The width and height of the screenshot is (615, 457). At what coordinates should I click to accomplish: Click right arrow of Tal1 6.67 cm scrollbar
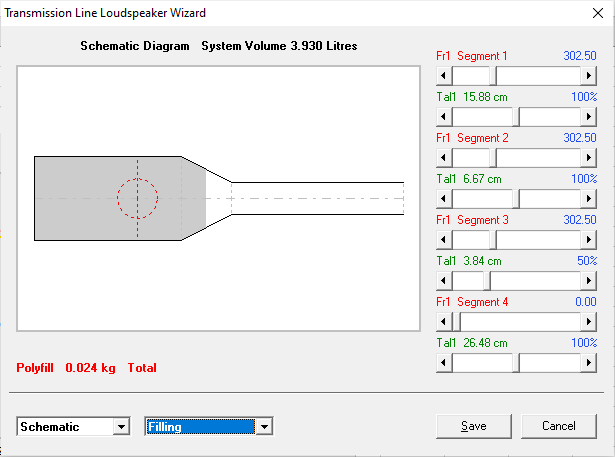[x=588, y=198]
